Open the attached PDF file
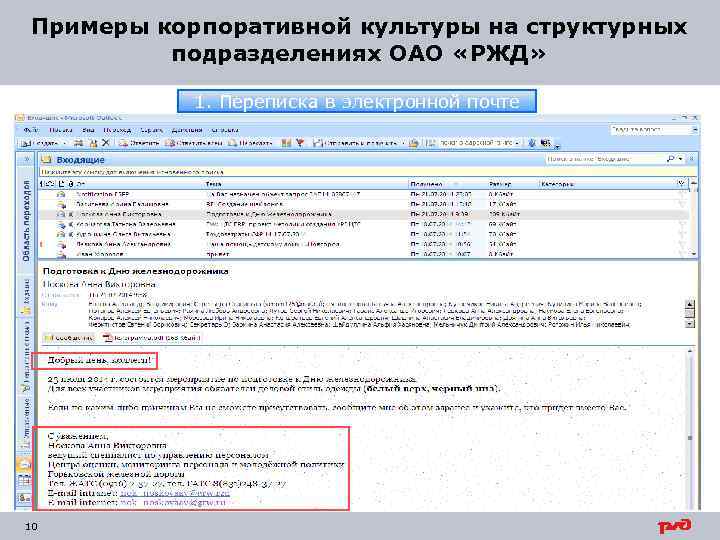 [152, 338]
